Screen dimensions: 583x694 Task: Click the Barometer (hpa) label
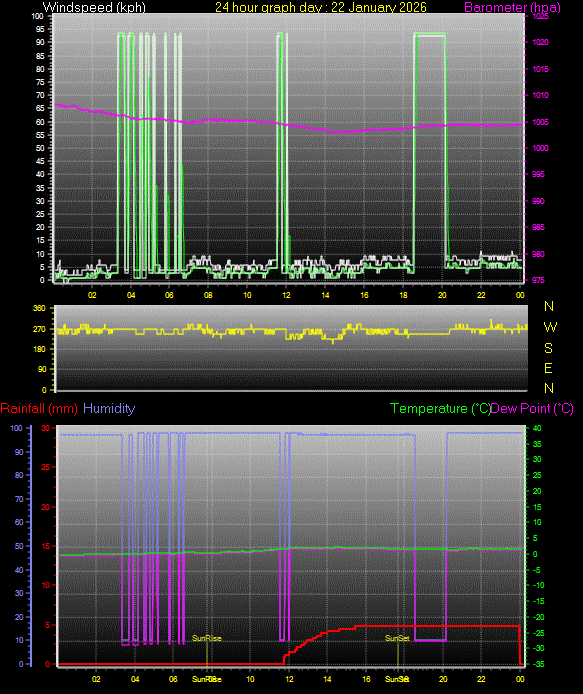pyautogui.click(x=512, y=7)
